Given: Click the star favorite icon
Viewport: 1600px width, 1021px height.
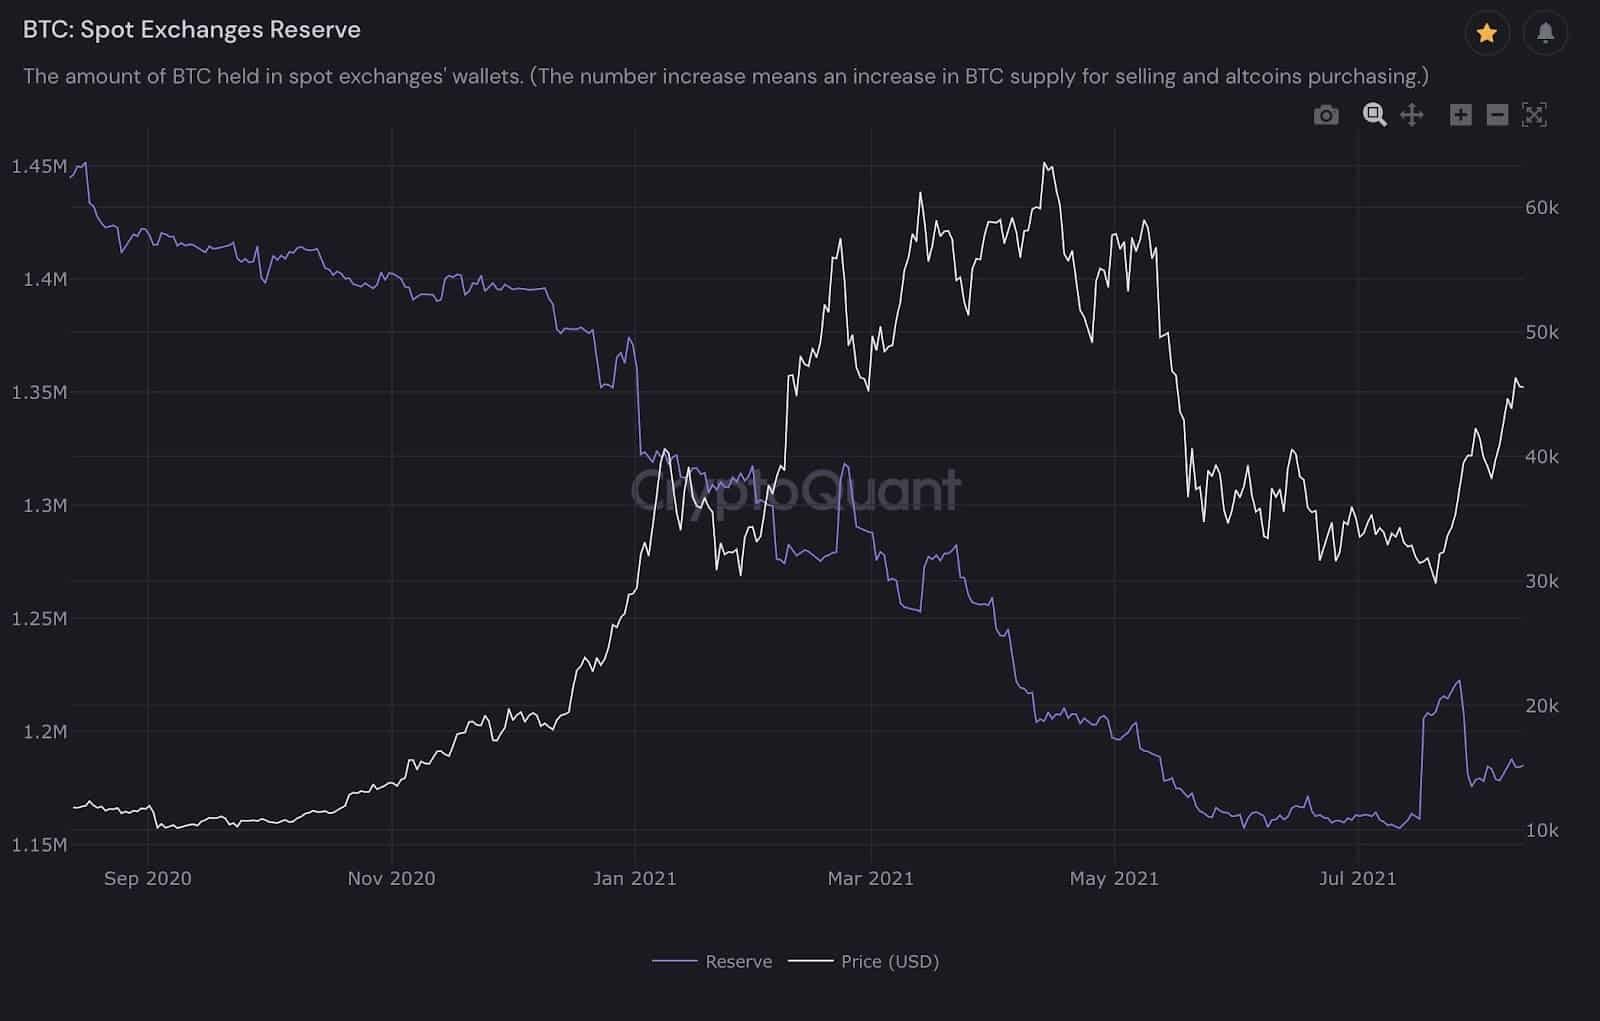Looking at the screenshot, I should pyautogui.click(x=1487, y=33).
